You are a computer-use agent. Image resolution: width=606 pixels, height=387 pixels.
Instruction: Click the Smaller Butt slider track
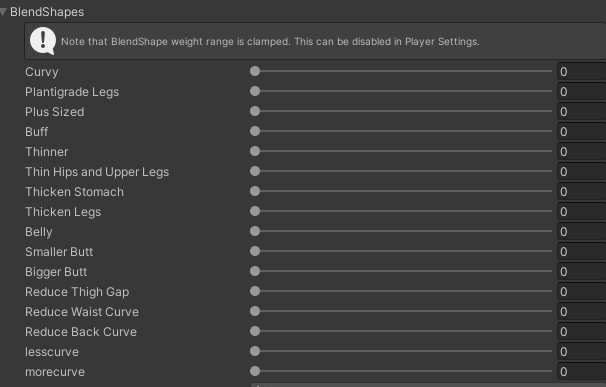401,251
